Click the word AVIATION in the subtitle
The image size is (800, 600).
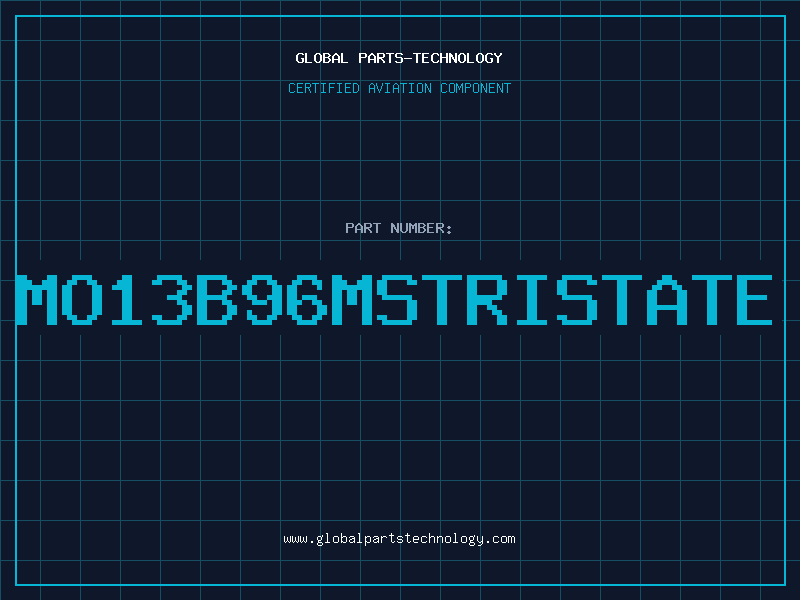[400, 88]
